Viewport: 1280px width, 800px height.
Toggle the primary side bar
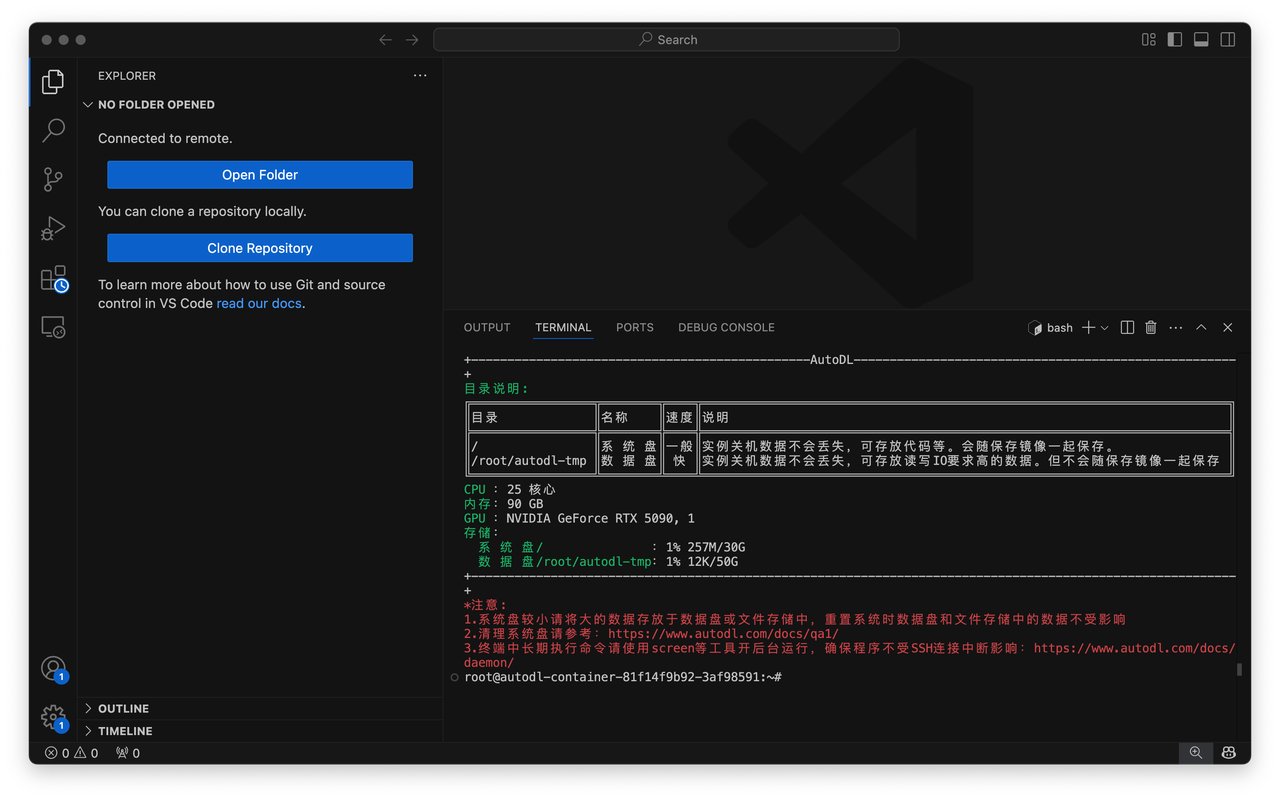[1175, 40]
